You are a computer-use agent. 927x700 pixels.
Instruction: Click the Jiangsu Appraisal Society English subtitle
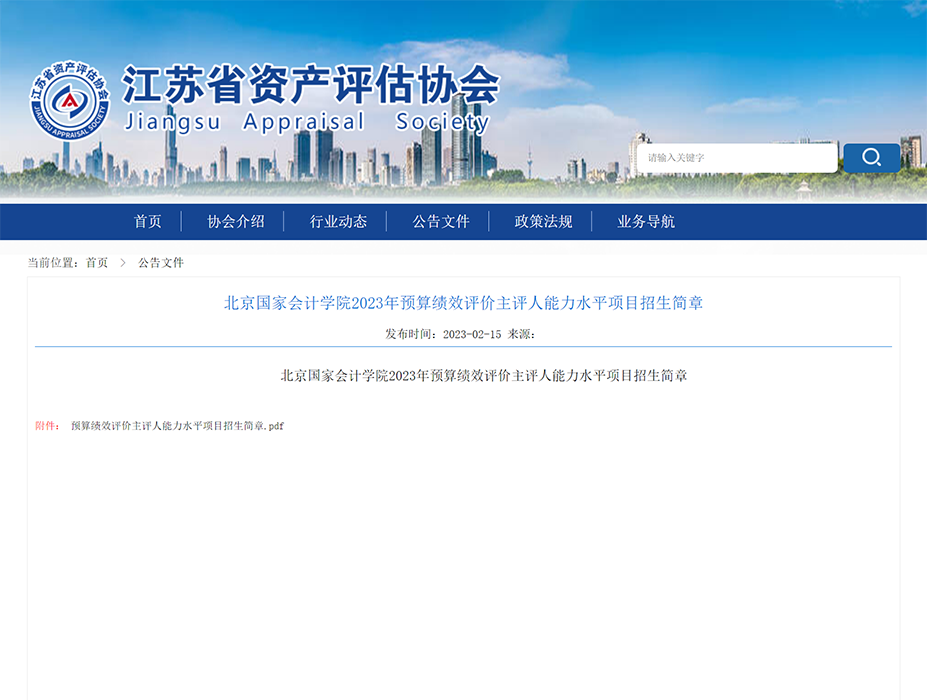coord(307,122)
